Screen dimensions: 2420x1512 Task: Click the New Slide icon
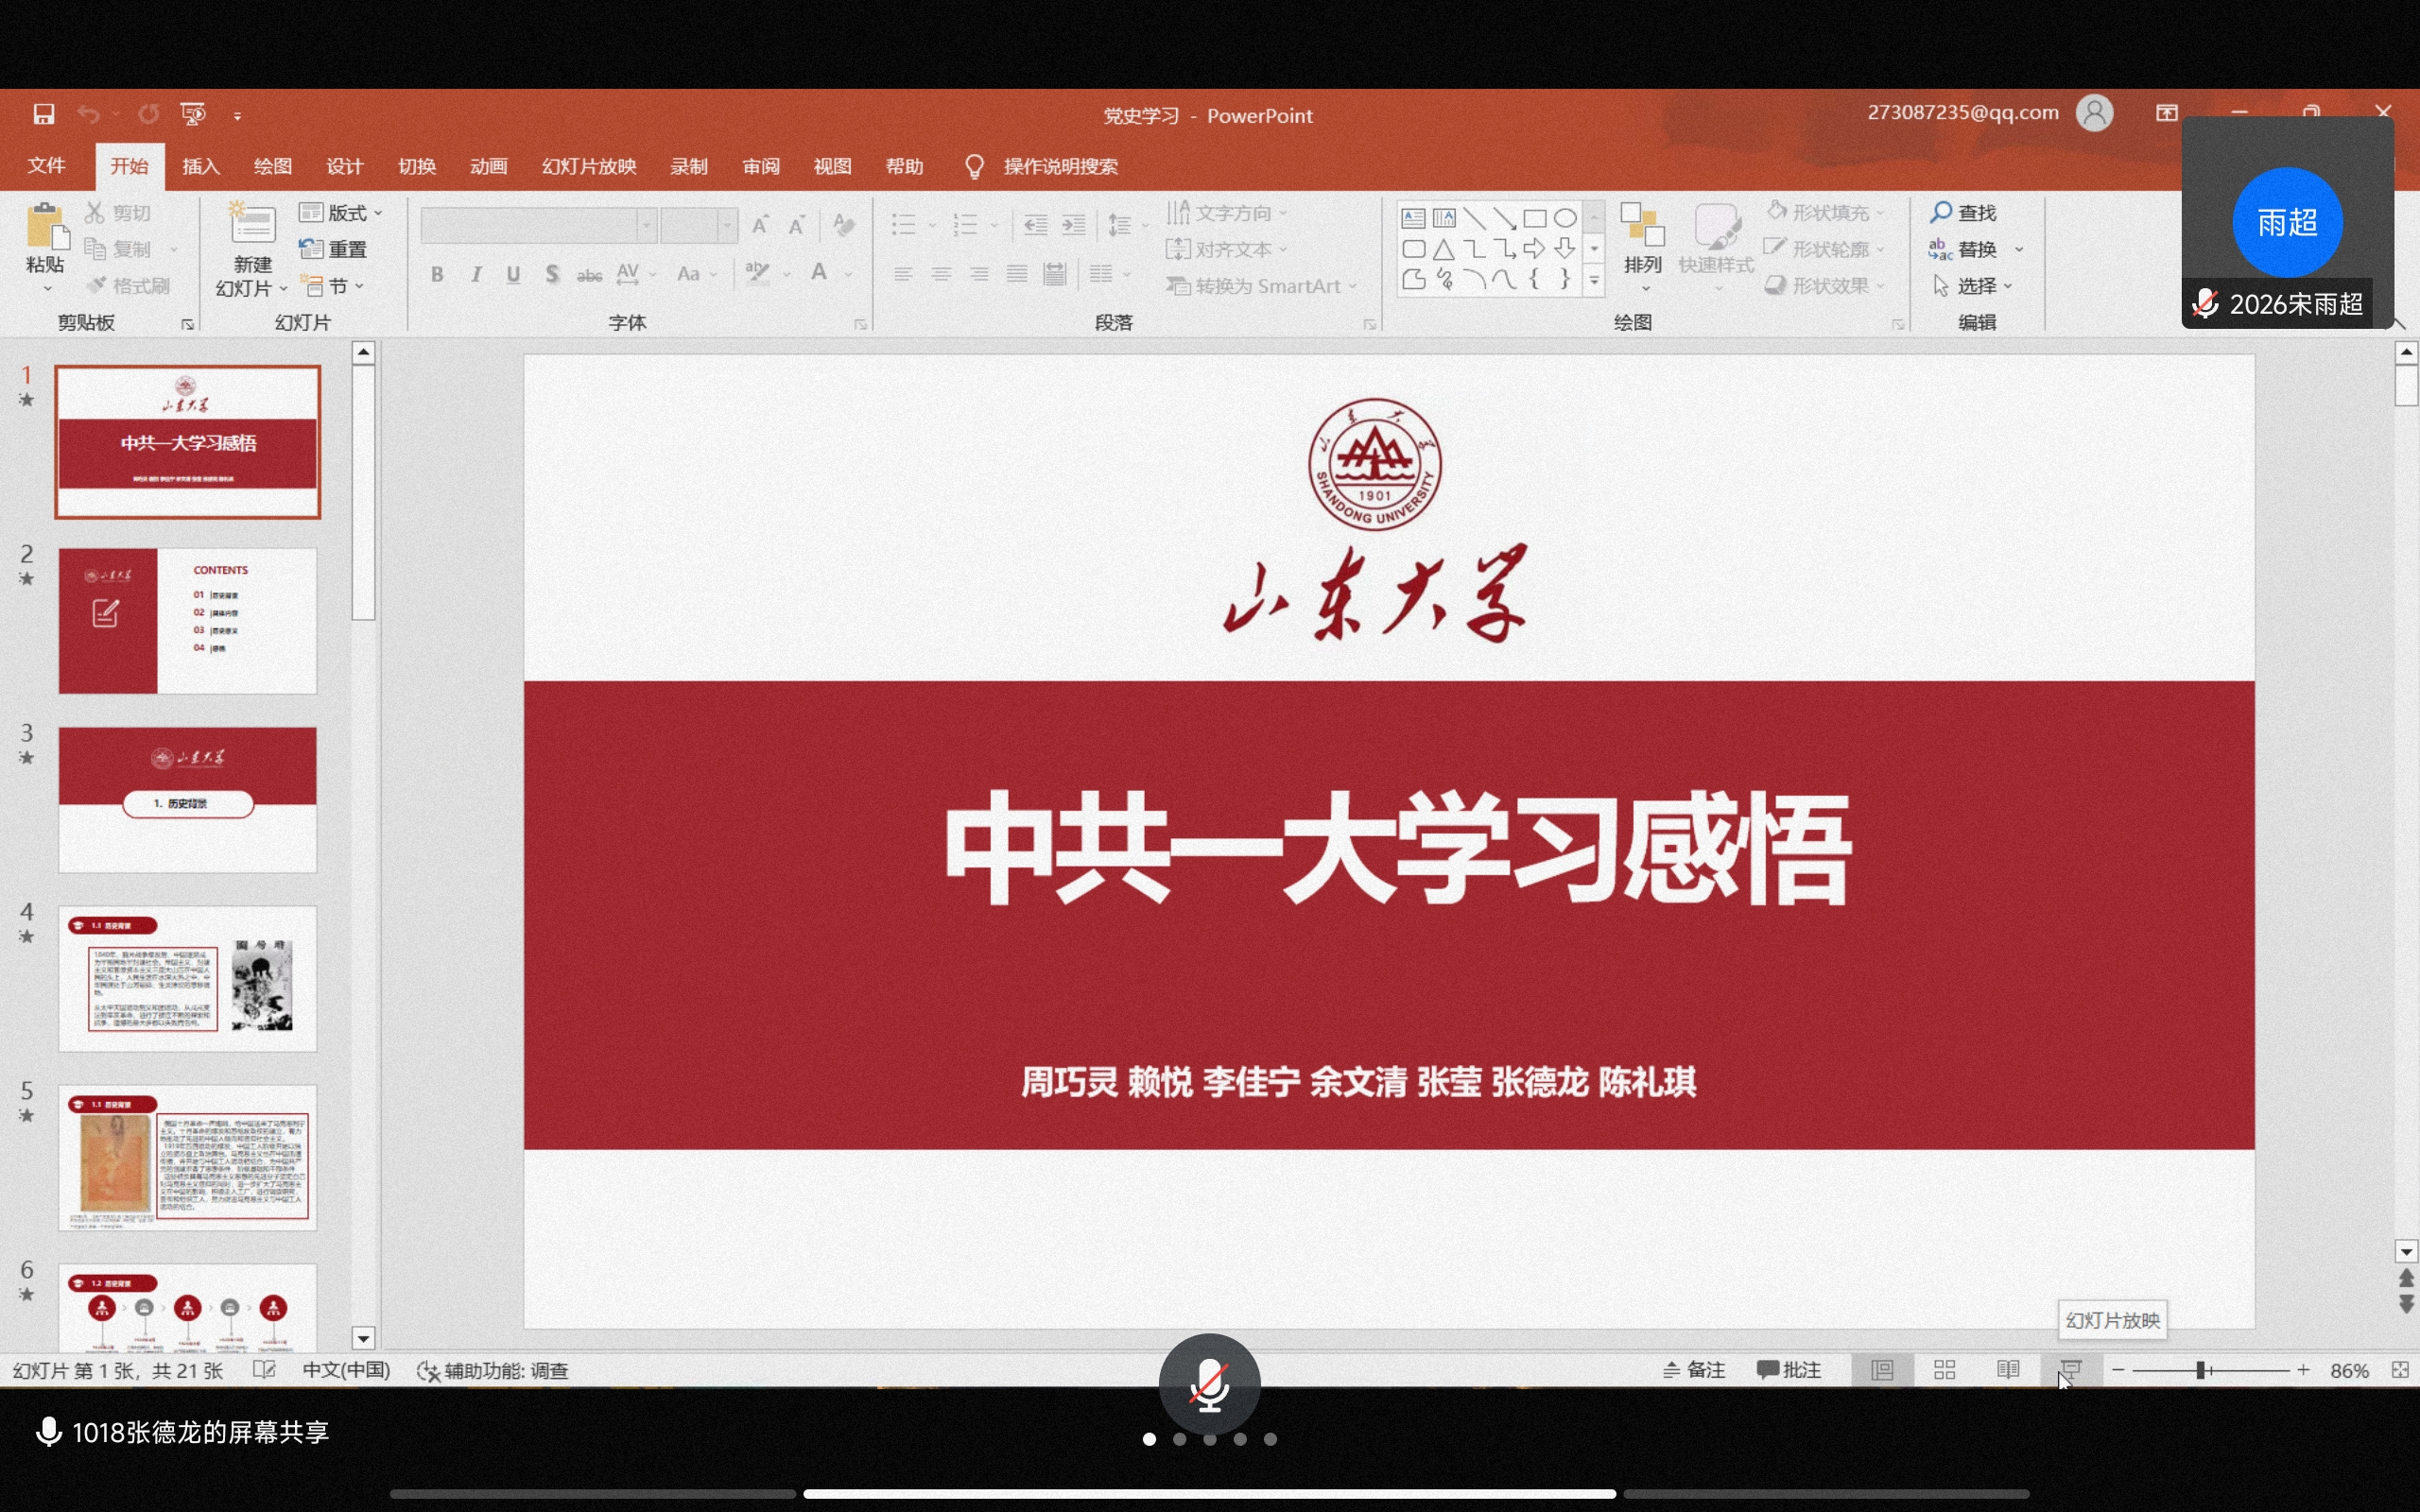tap(252, 224)
